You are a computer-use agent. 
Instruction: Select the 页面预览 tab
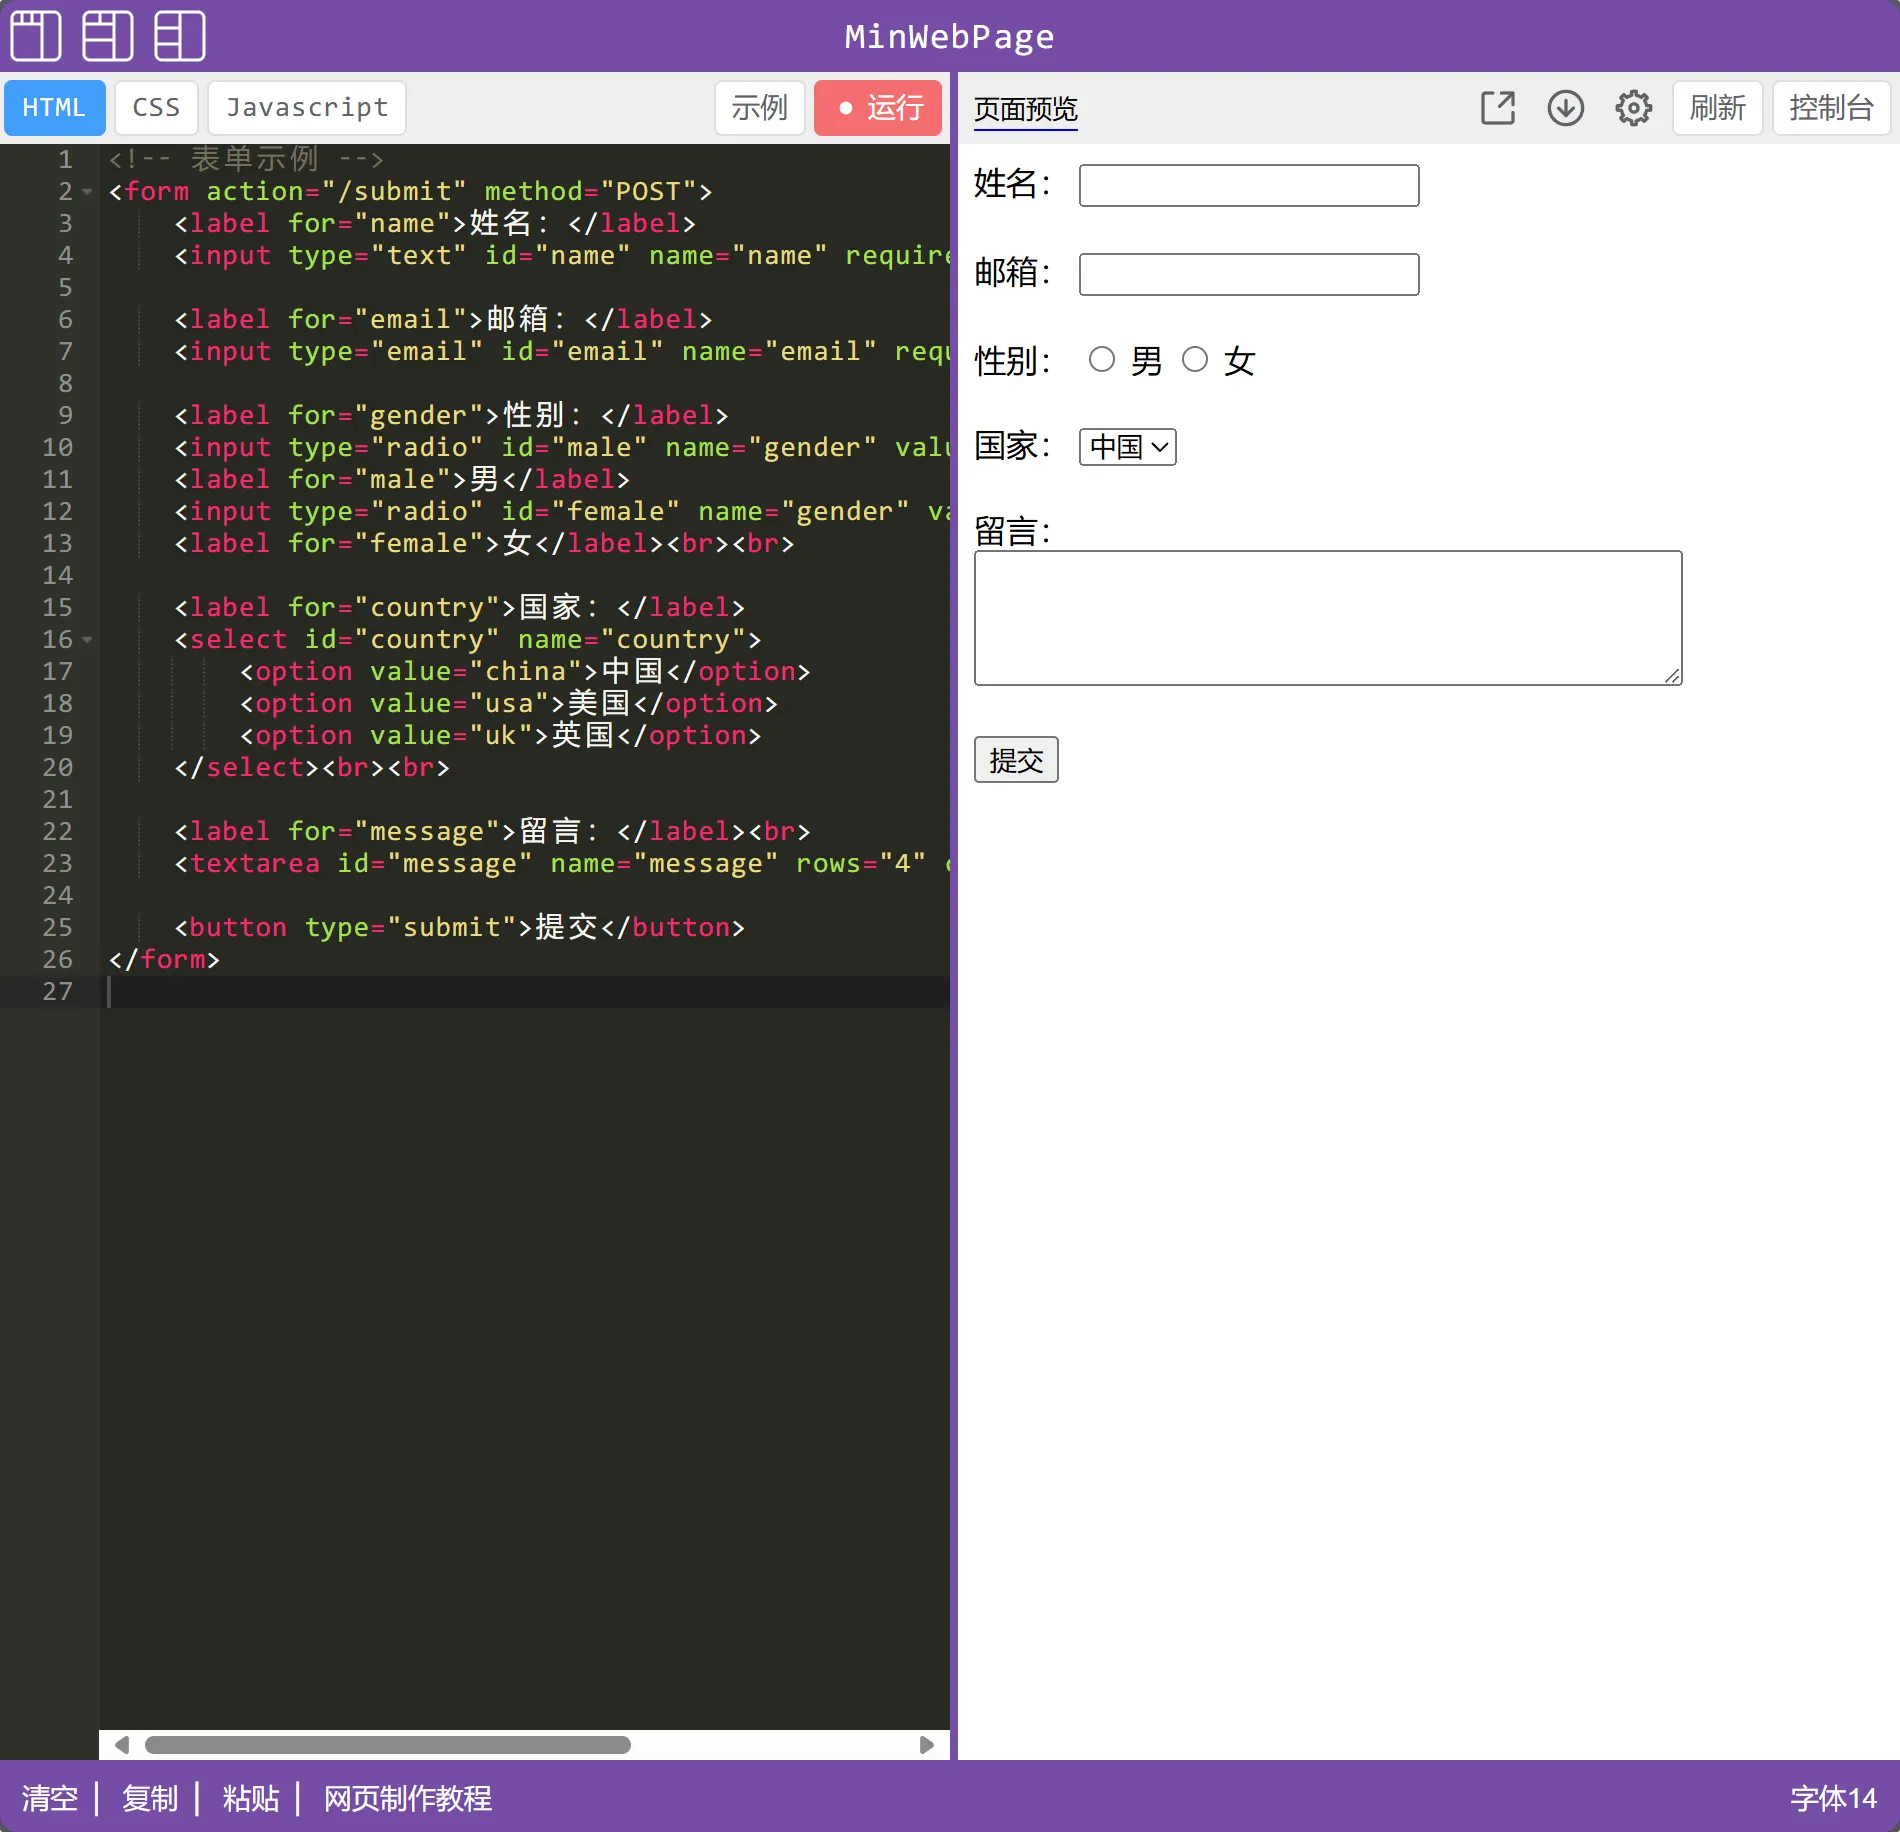pyautogui.click(x=1025, y=108)
